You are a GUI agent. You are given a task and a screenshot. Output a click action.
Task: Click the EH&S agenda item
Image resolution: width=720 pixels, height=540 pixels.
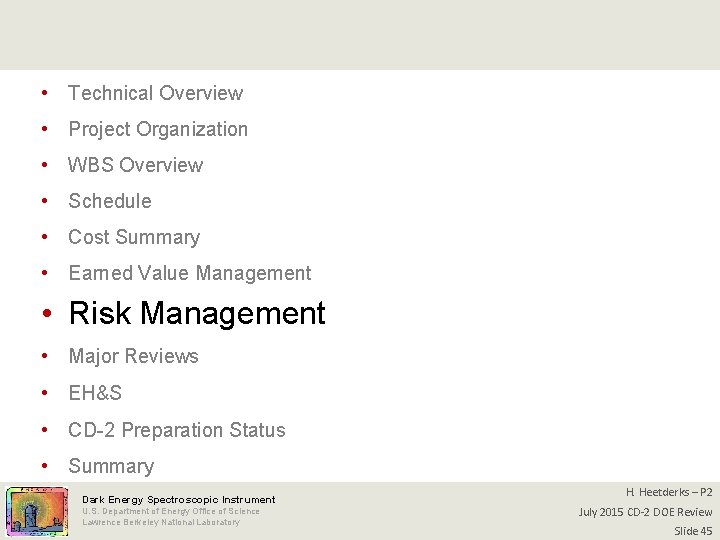(95, 393)
